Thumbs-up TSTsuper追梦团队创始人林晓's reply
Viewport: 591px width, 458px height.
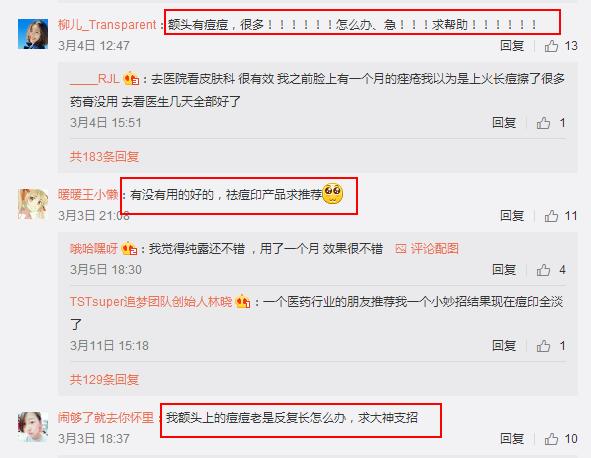point(543,346)
